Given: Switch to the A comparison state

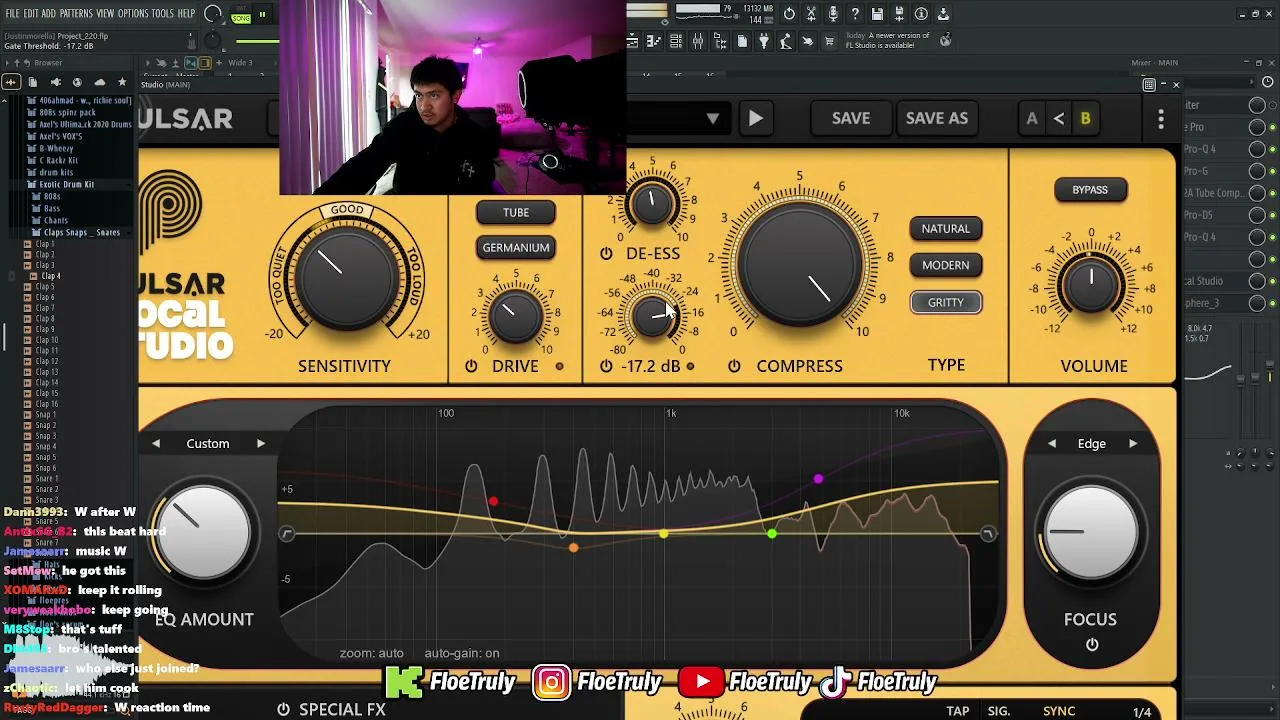Looking at the screenshot, I should [1032, 118].
